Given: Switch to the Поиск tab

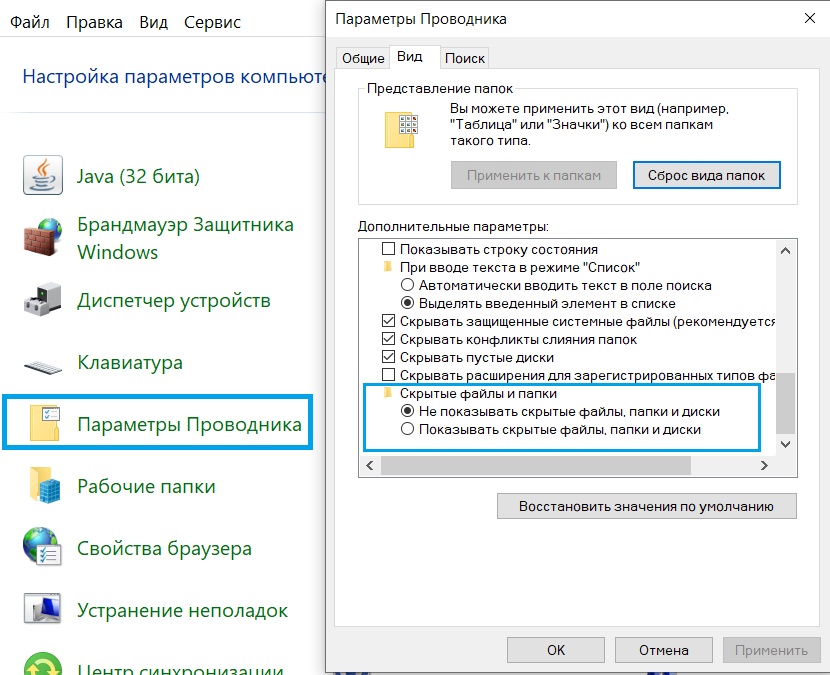Looking at the screenshot, I should click(x=465, y=58).
